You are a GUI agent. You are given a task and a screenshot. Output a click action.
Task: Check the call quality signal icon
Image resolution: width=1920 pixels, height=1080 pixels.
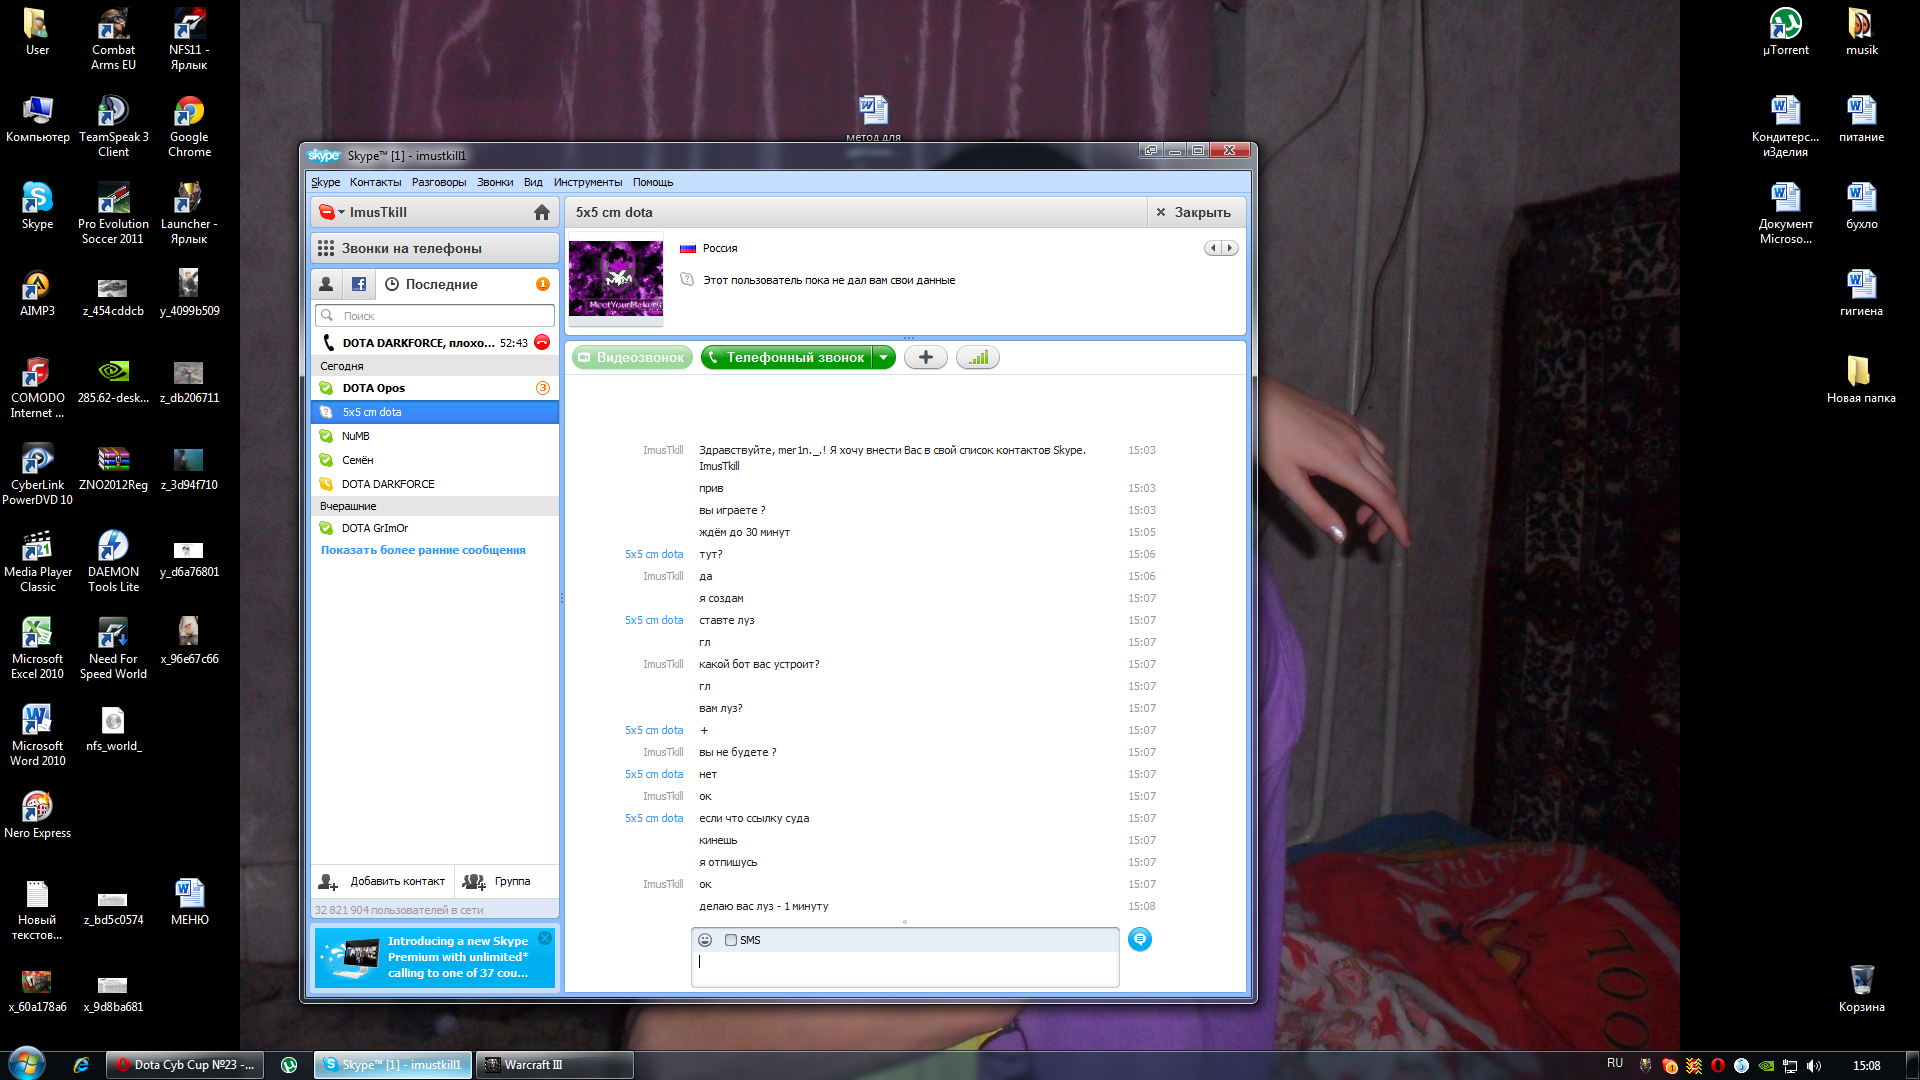click(x=978, y=357)
